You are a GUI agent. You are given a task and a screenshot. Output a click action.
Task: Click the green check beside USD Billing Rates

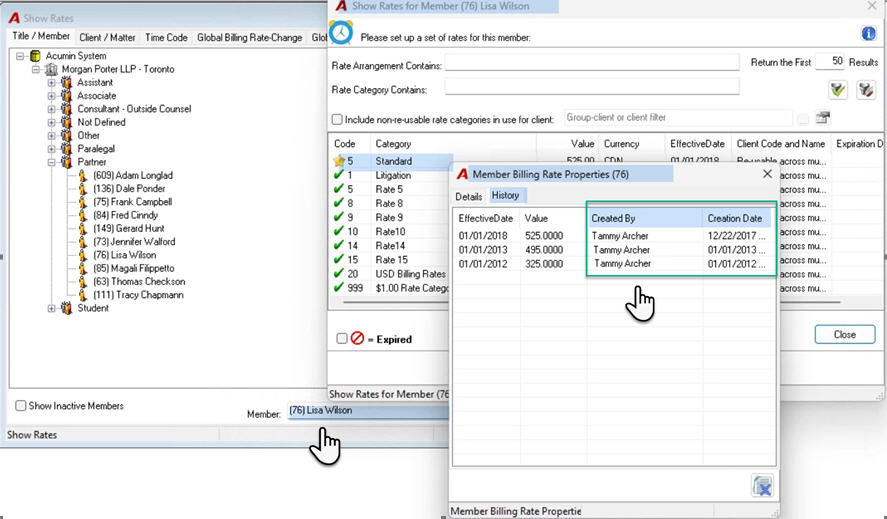[339, 273]
